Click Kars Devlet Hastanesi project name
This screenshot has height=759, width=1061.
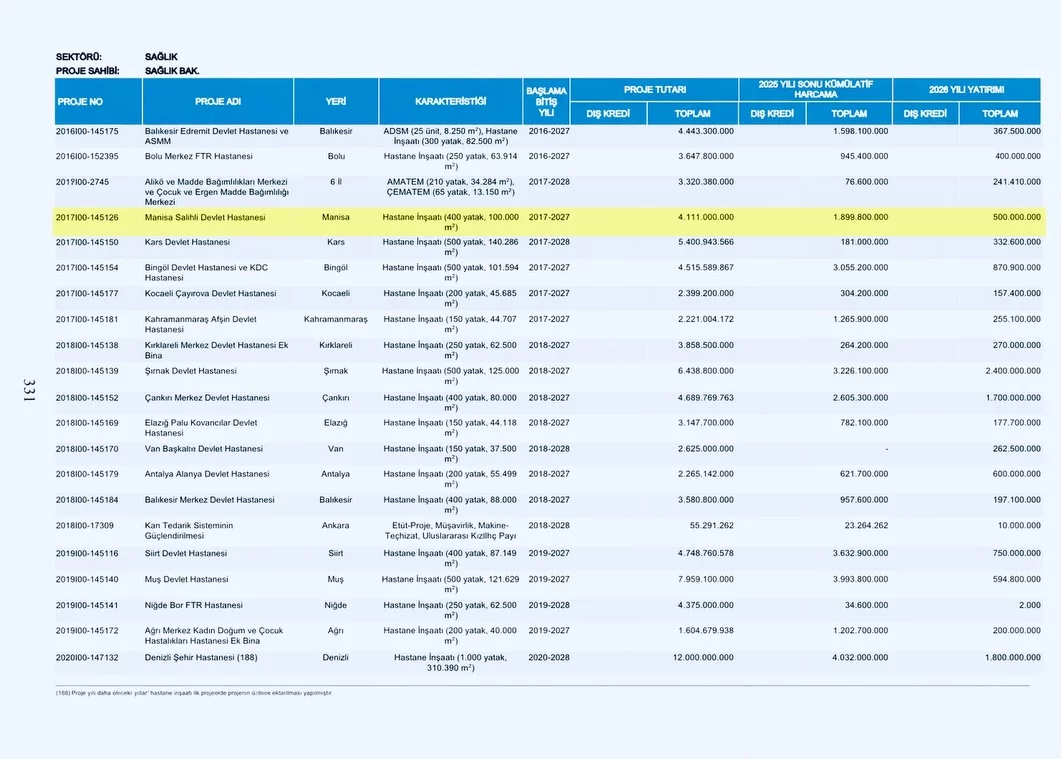(187, 242)
